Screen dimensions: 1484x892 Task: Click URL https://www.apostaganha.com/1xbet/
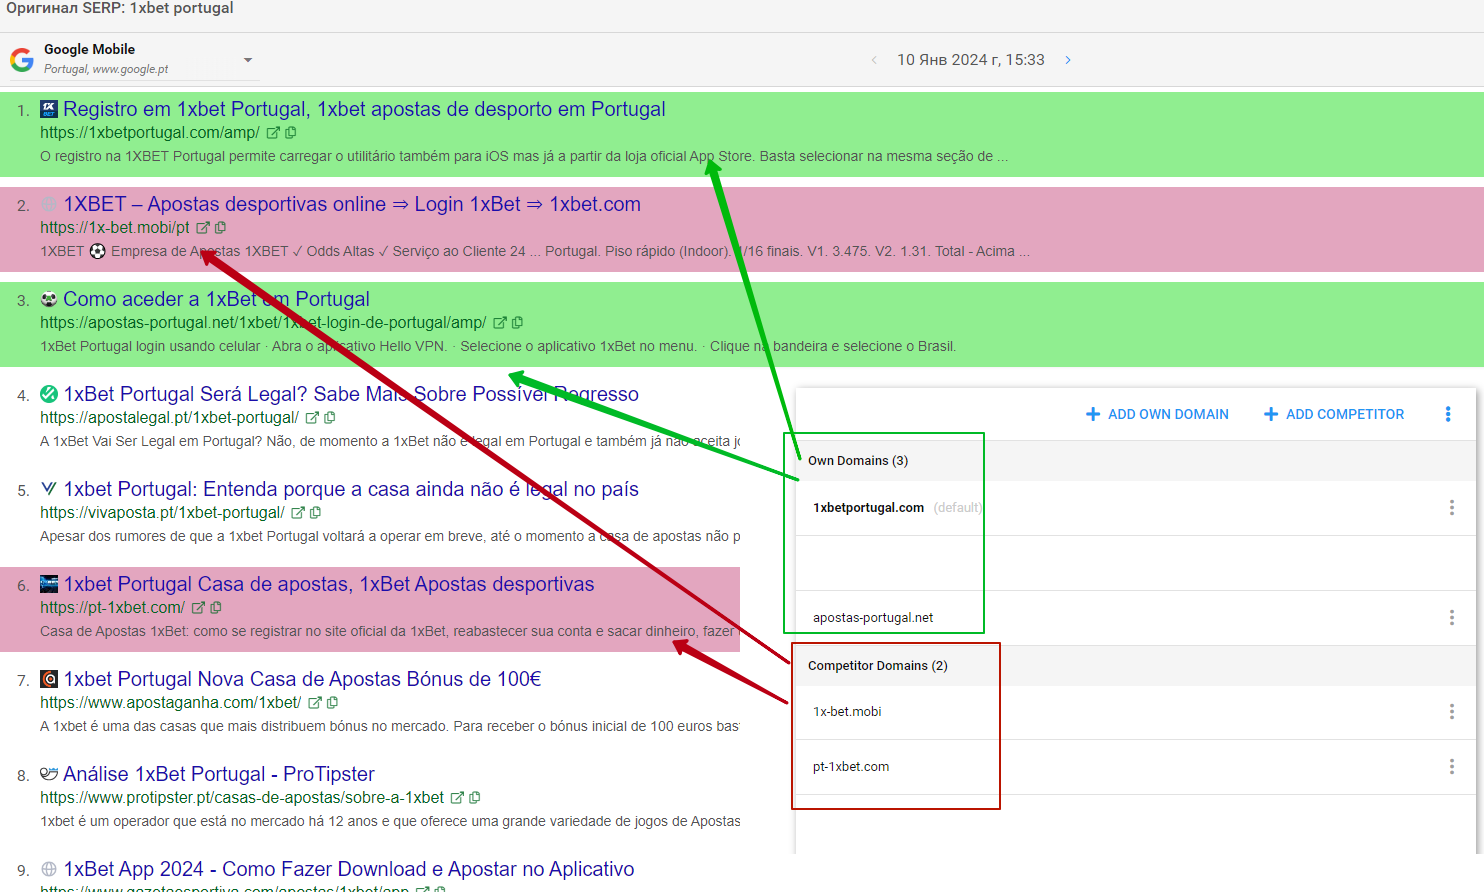171,702
